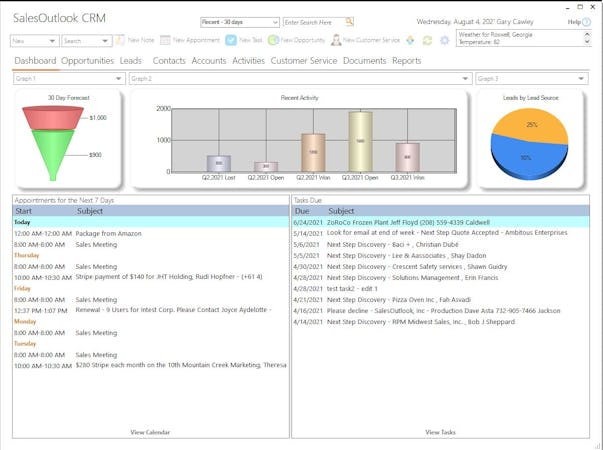Click the blue pie slice
Image resolution: width=603 pixels, height=450 pixels.
(x=527, y=158)
